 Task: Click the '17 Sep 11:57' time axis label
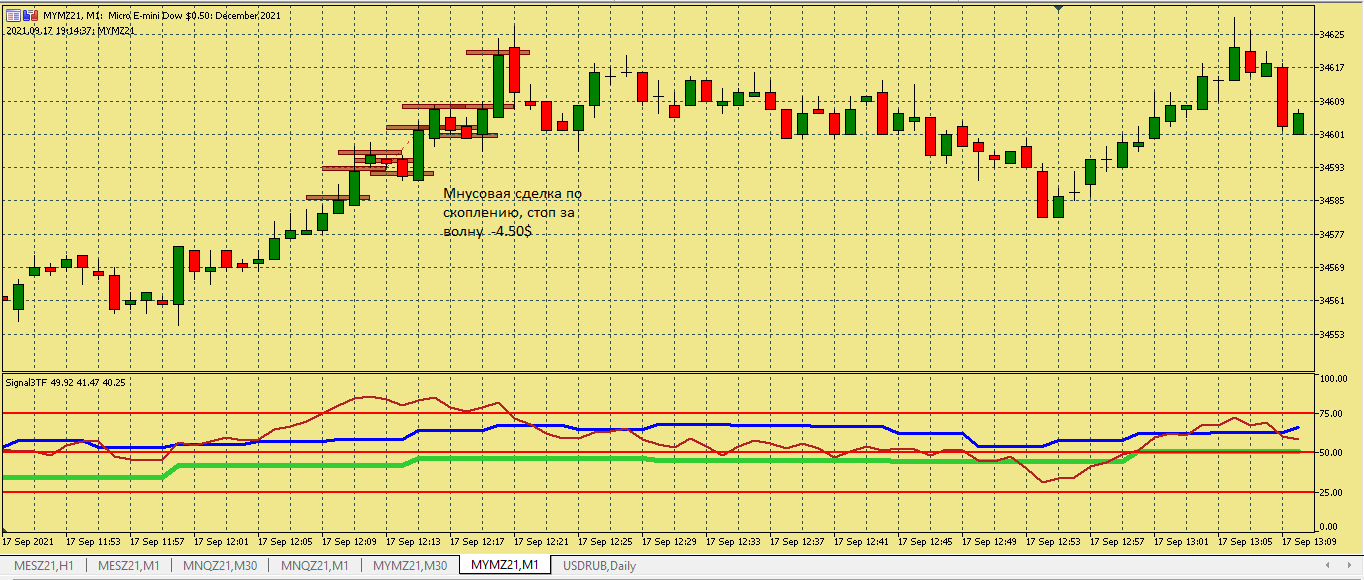[157, 542]
